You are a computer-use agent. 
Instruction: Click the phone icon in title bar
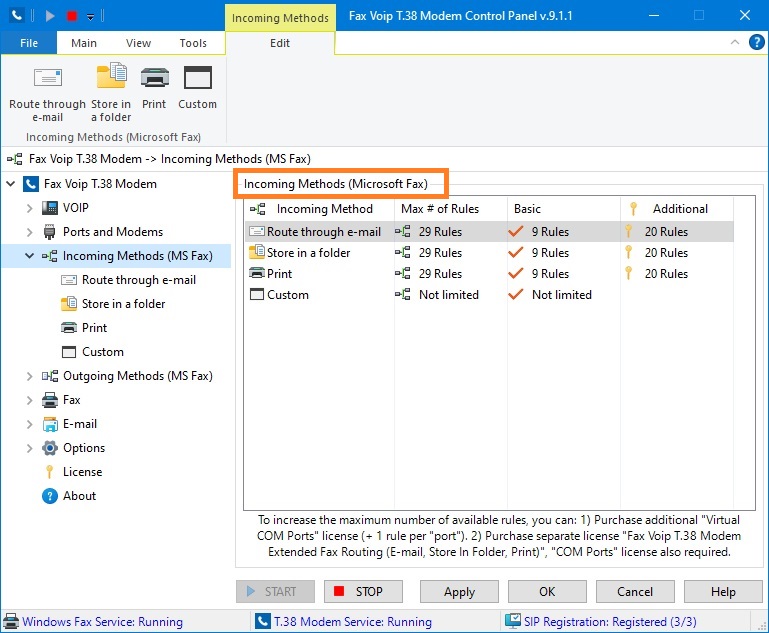pos(17,16)
